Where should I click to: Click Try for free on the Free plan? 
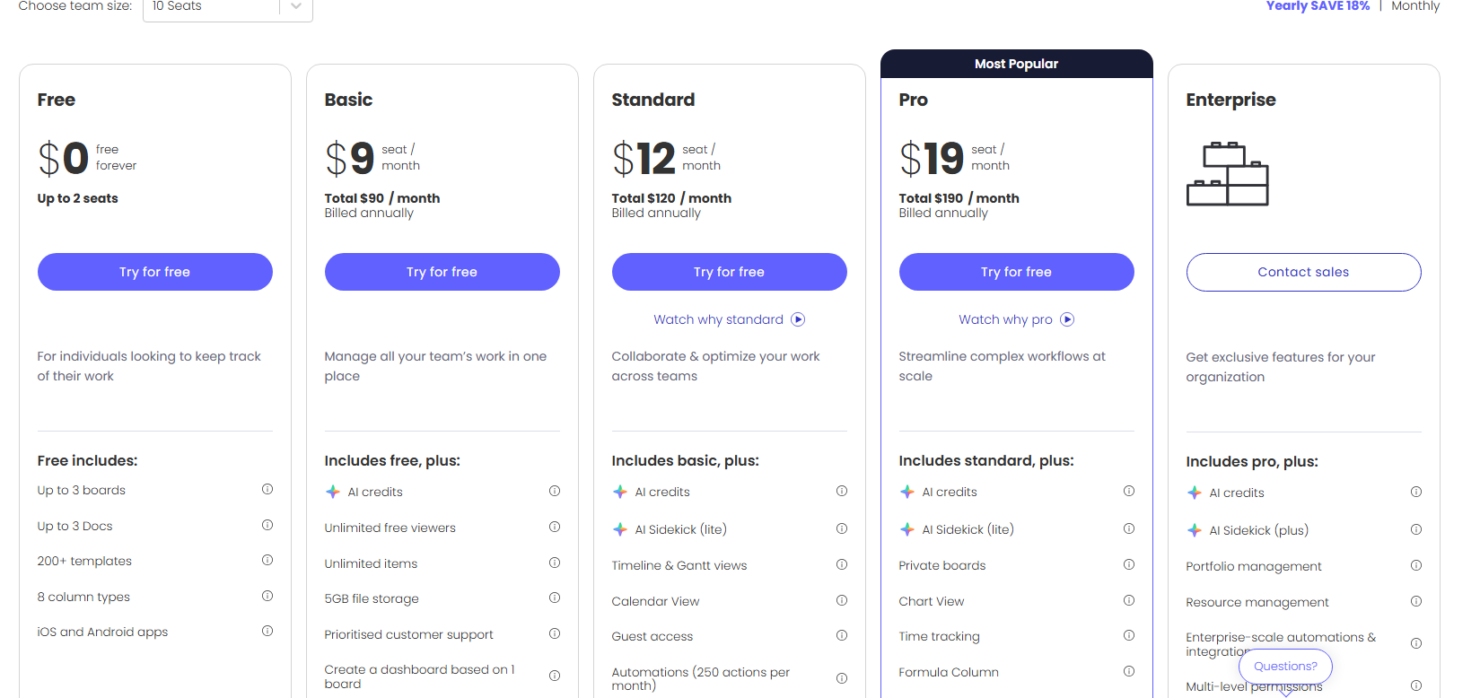(x=154, y=271)
